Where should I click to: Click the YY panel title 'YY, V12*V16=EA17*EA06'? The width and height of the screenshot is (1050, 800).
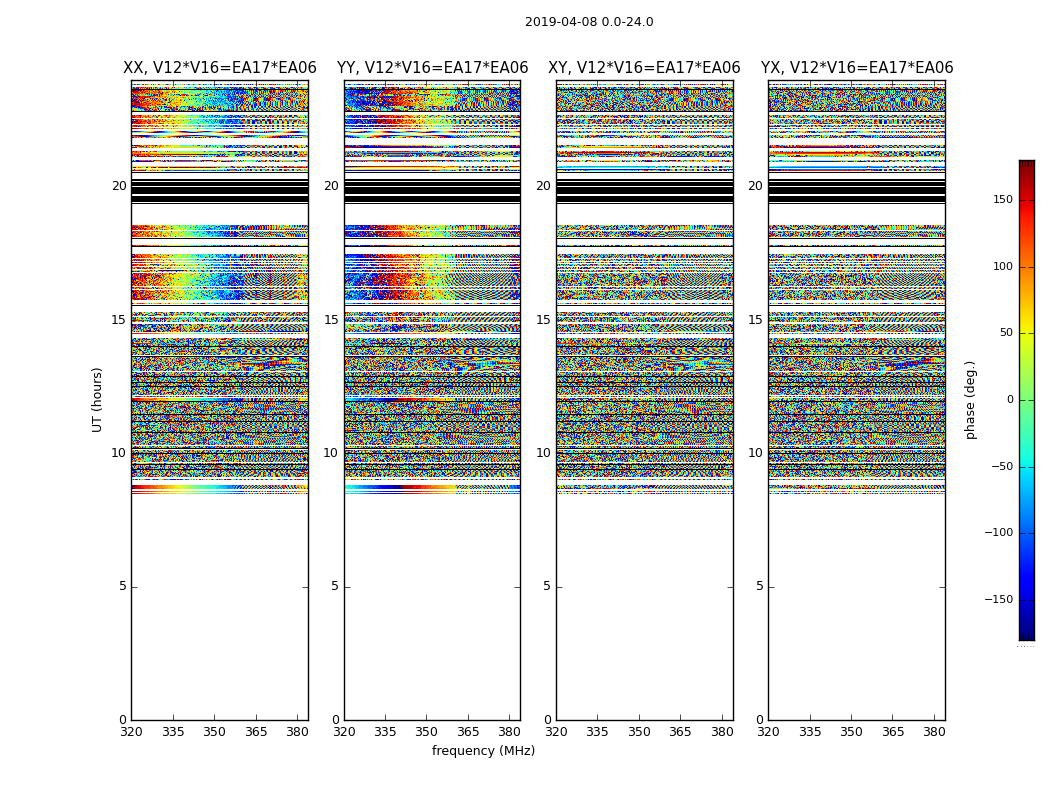tap(433, 68)
